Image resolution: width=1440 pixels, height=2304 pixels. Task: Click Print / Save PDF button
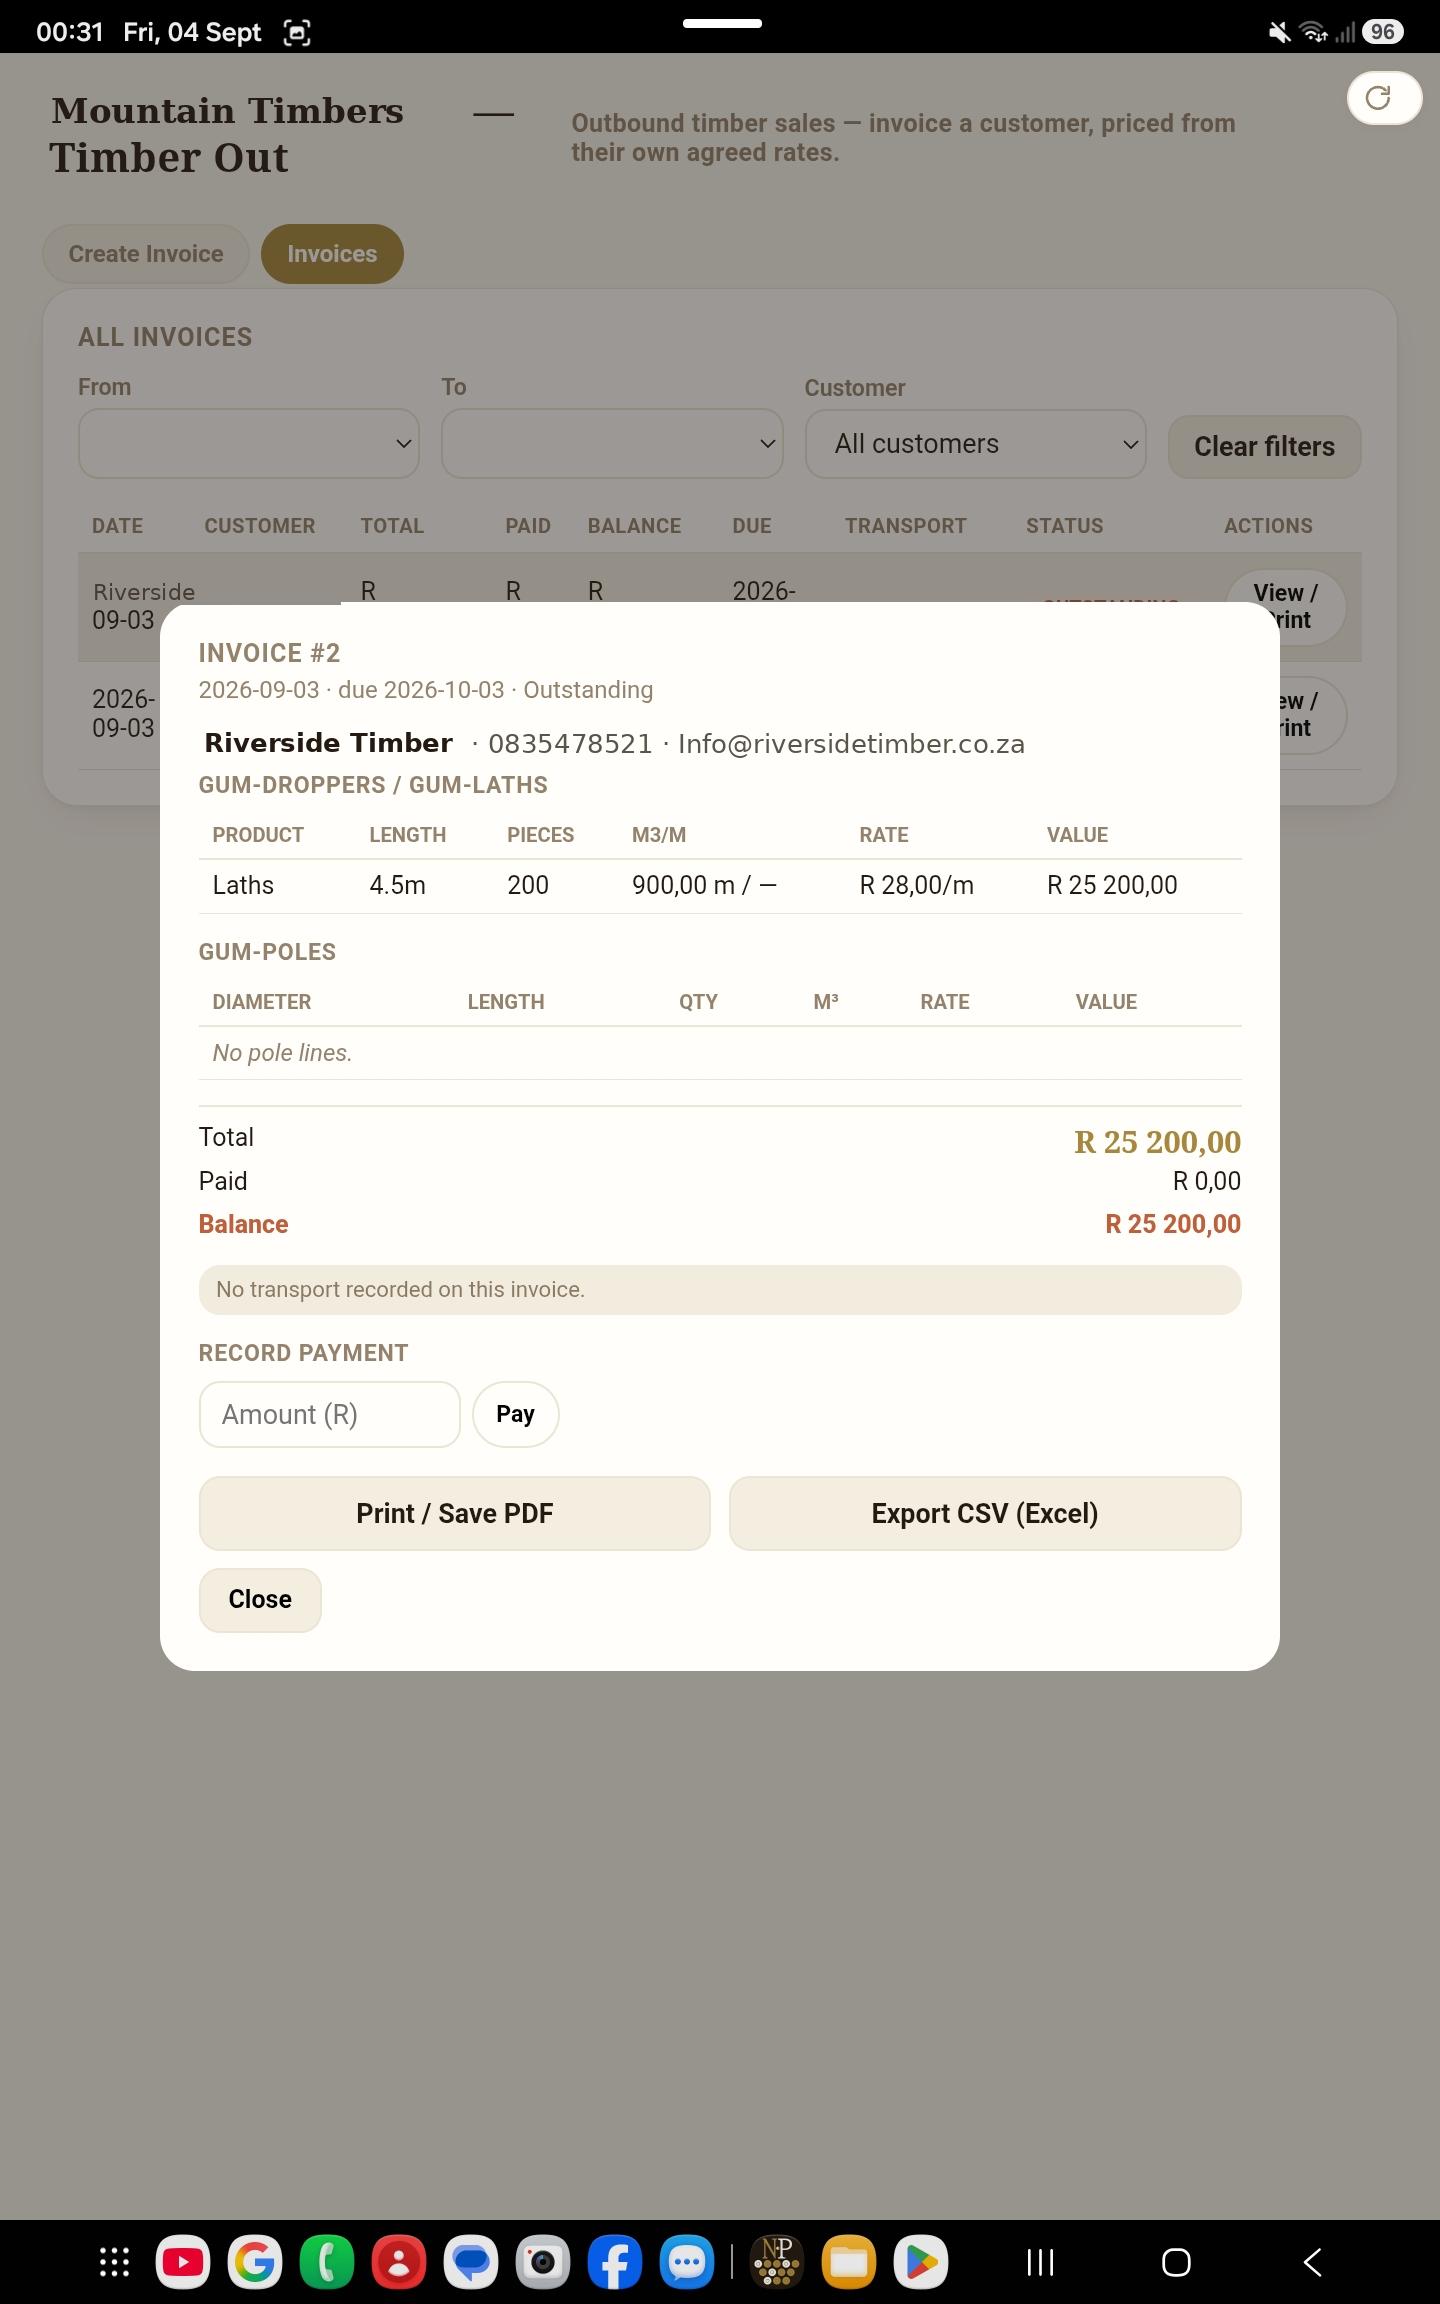tap(454, 1513)
